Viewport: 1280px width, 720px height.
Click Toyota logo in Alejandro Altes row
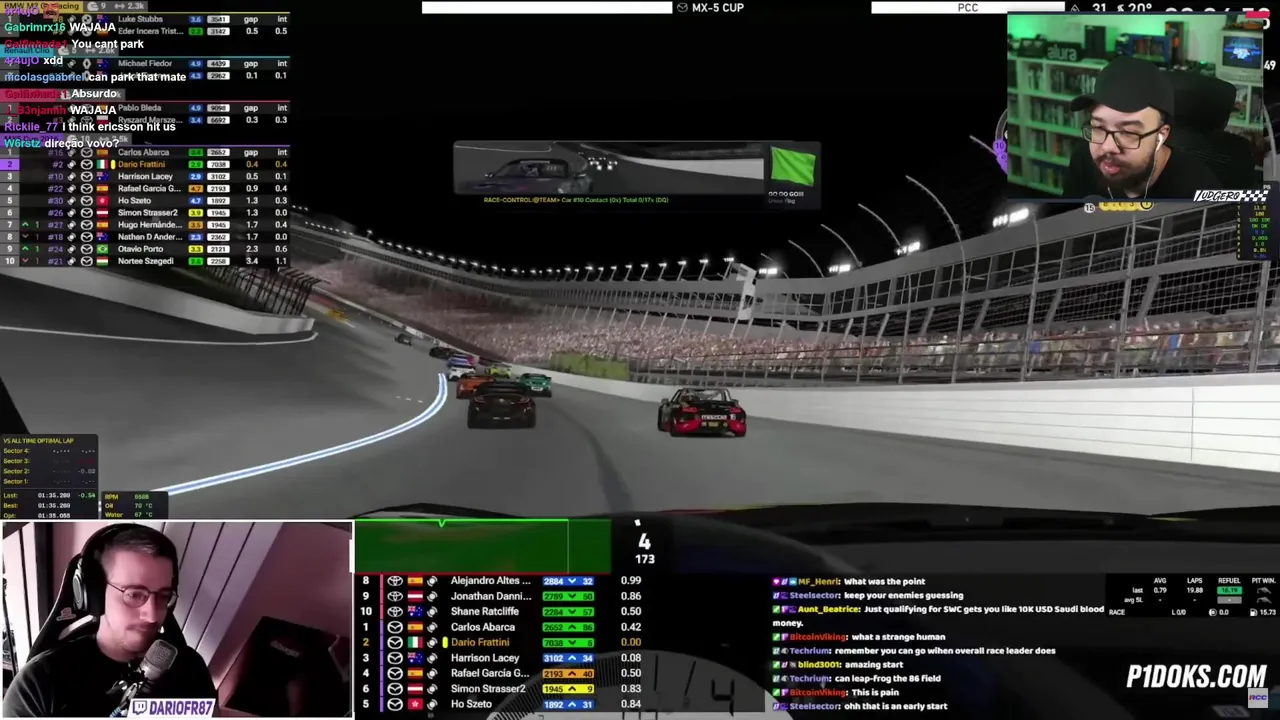(x=395, y=581)
